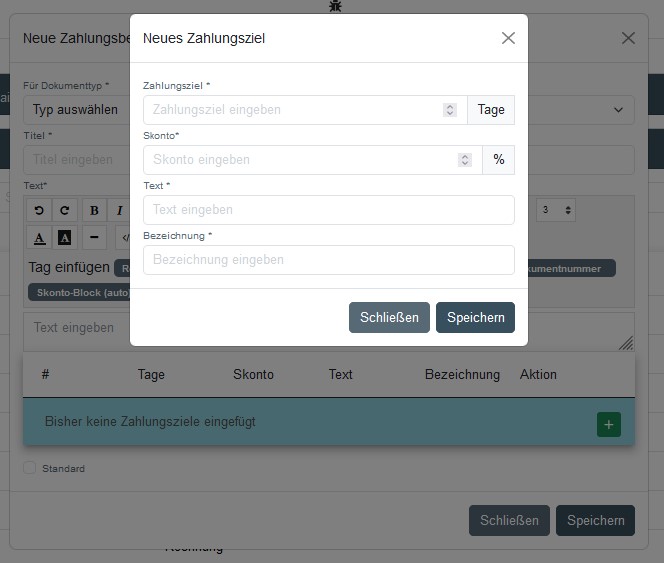Screen dimensions: 664x563
Task: Close the Neues Zahlungsziel dialog with X
Action: tap(508, 38)
